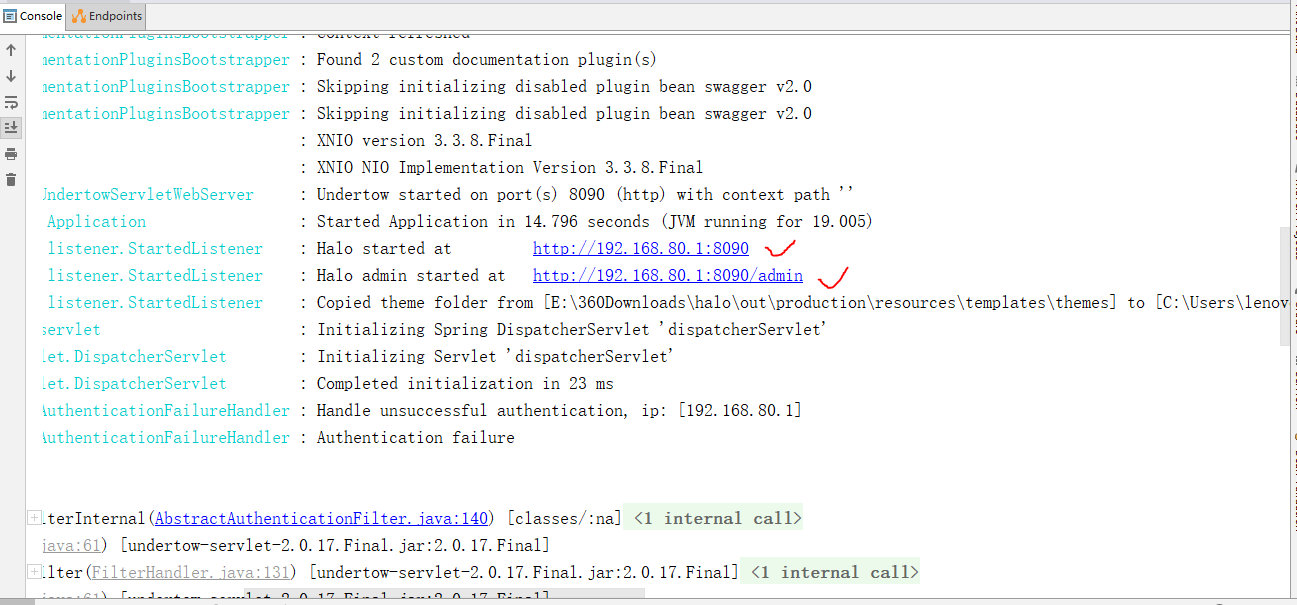Click the Up the Stack Trace arrow icon
The width and height of the screenshot is (1297, 605).
point(10,49)
